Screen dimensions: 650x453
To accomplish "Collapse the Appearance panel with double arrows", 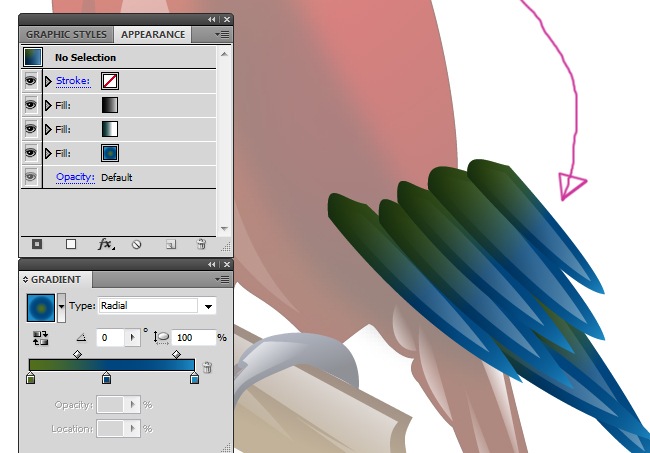I will click(x=212, y=19).
